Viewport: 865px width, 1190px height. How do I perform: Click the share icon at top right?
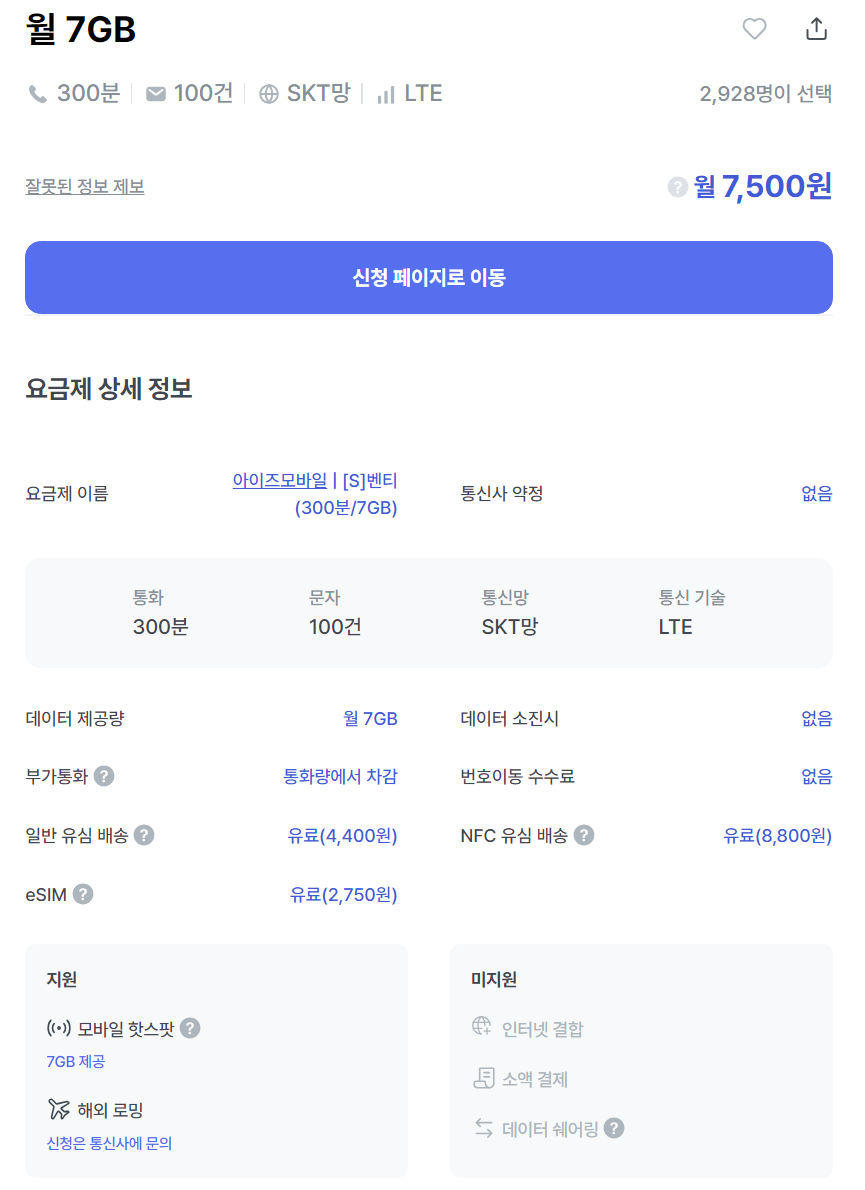pos(816,29)
